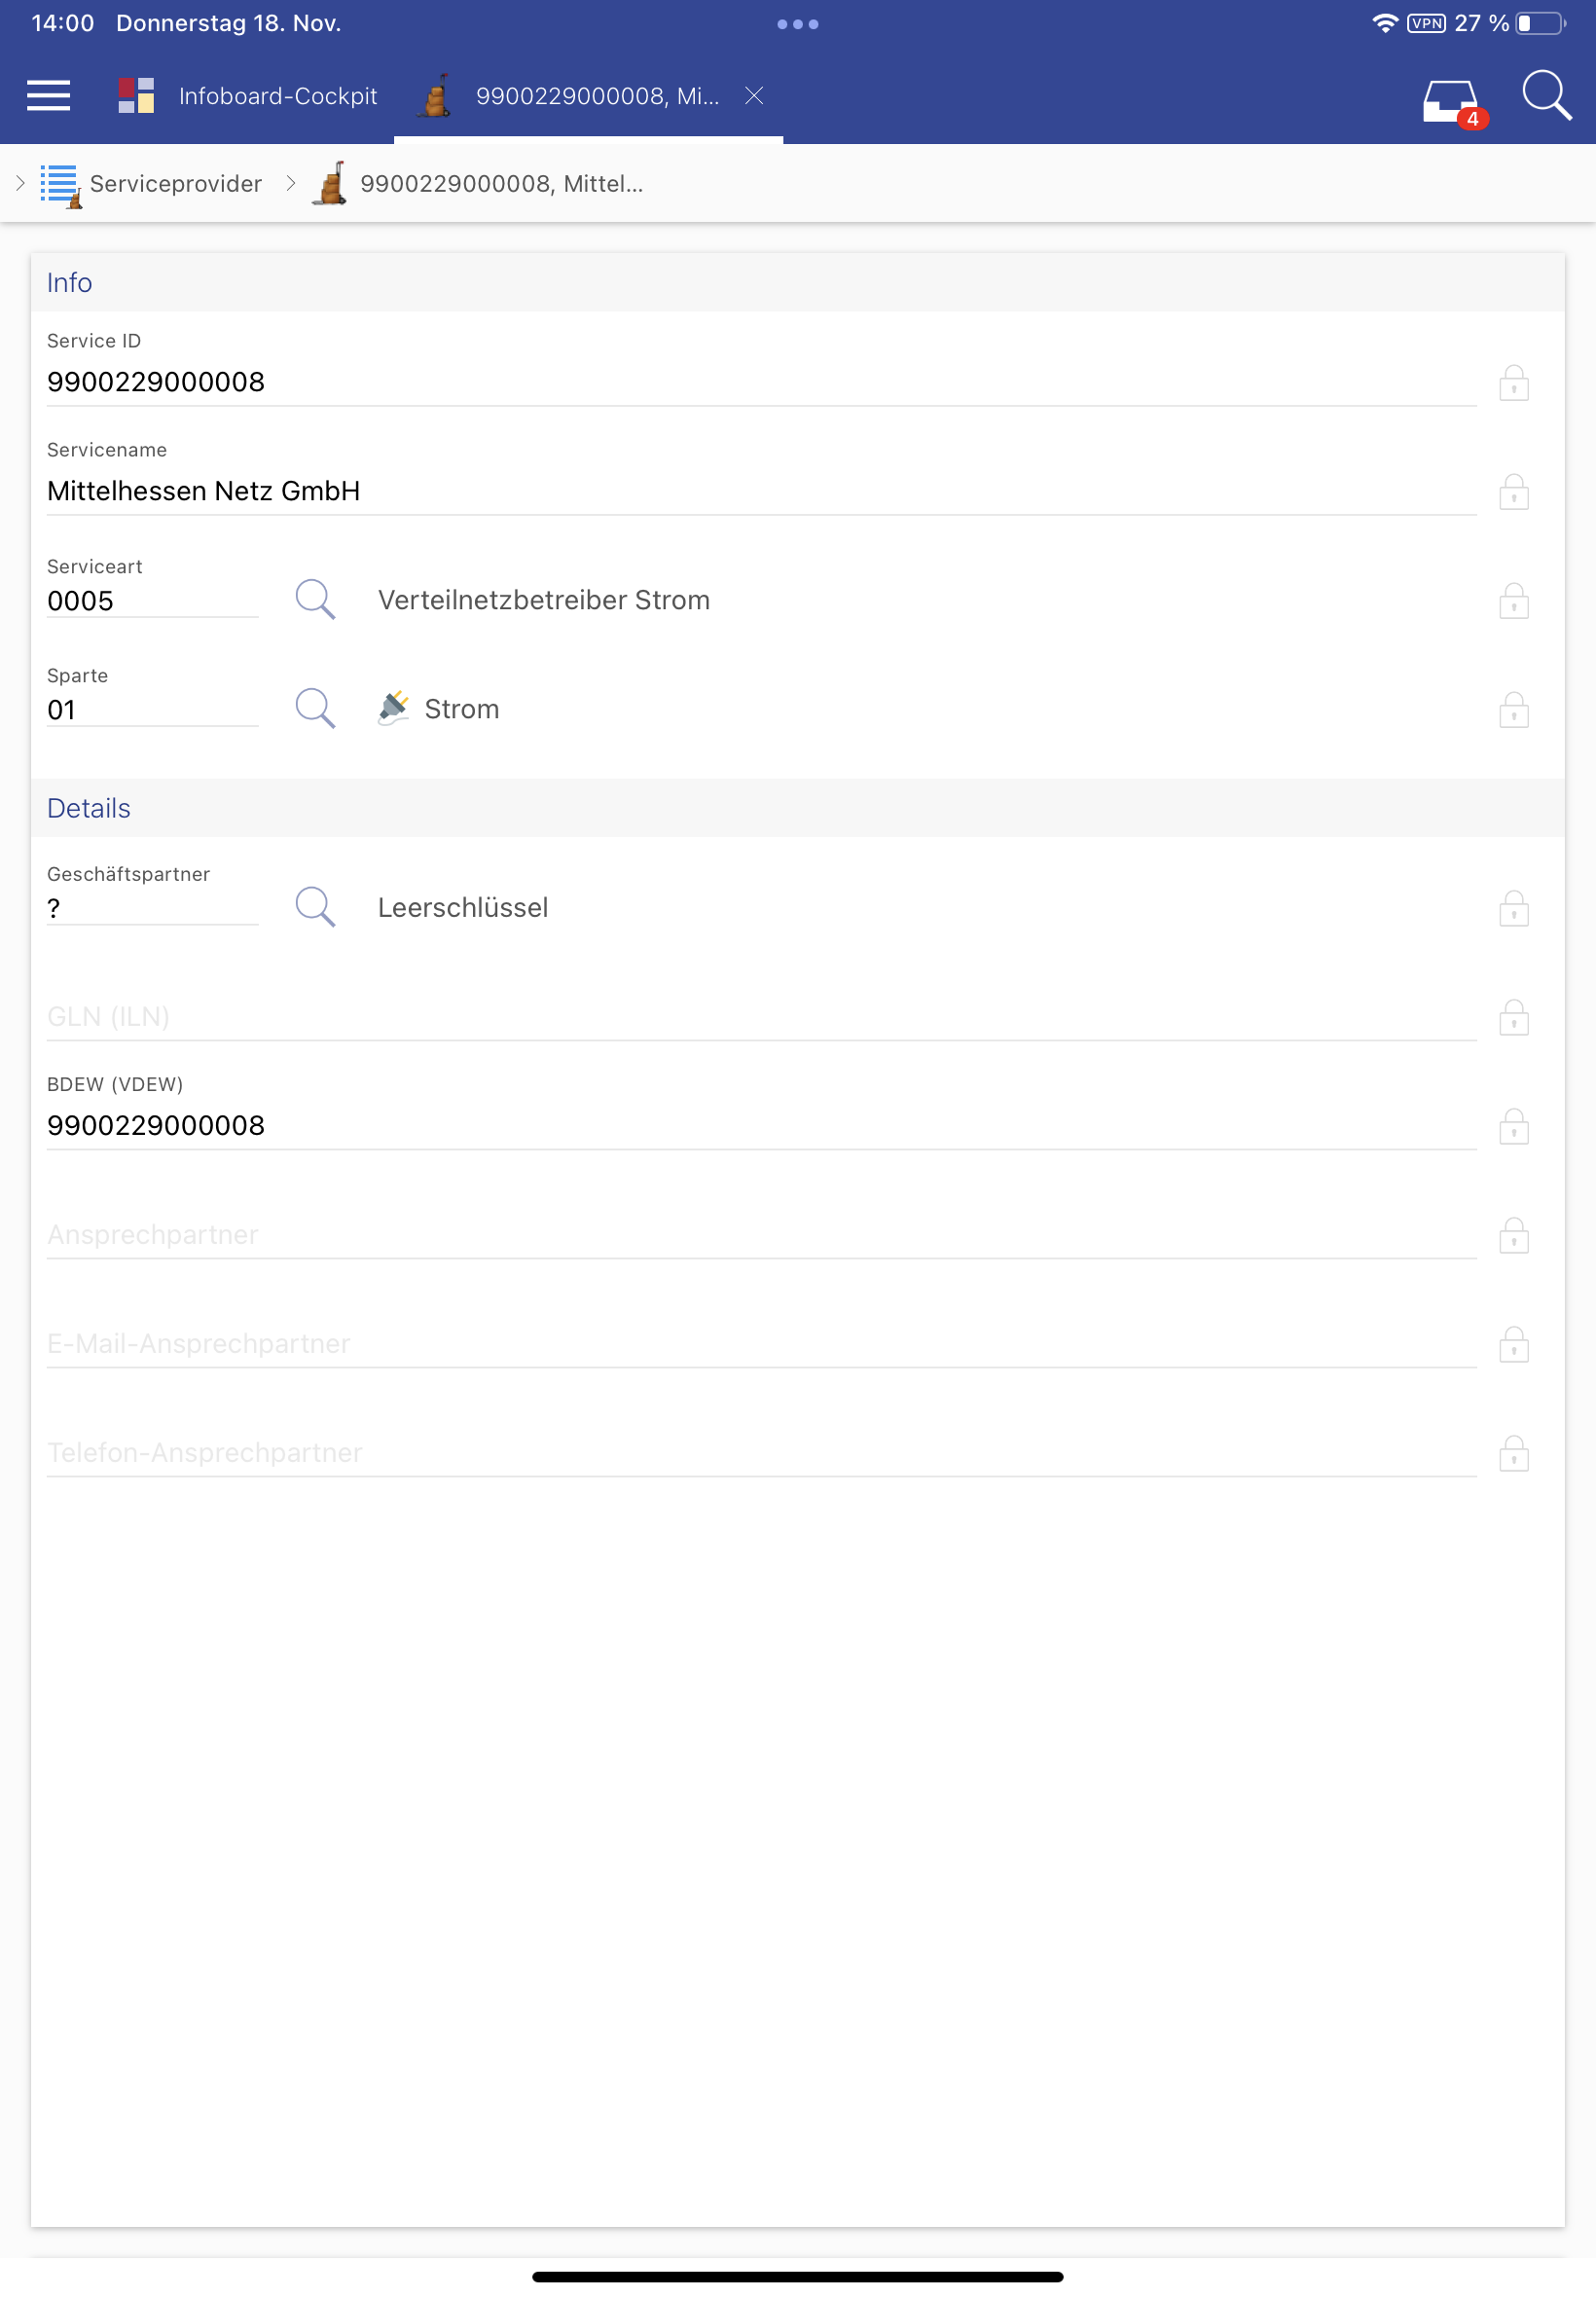Go to Serviceprovider breadcrumb link

tap(175, 184)
